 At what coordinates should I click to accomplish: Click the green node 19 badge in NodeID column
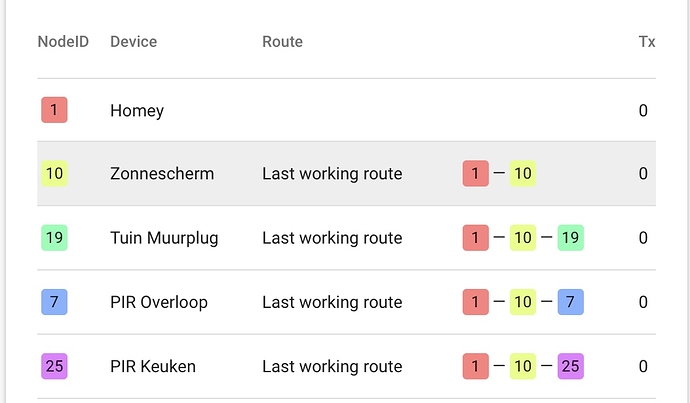point(54,238)
